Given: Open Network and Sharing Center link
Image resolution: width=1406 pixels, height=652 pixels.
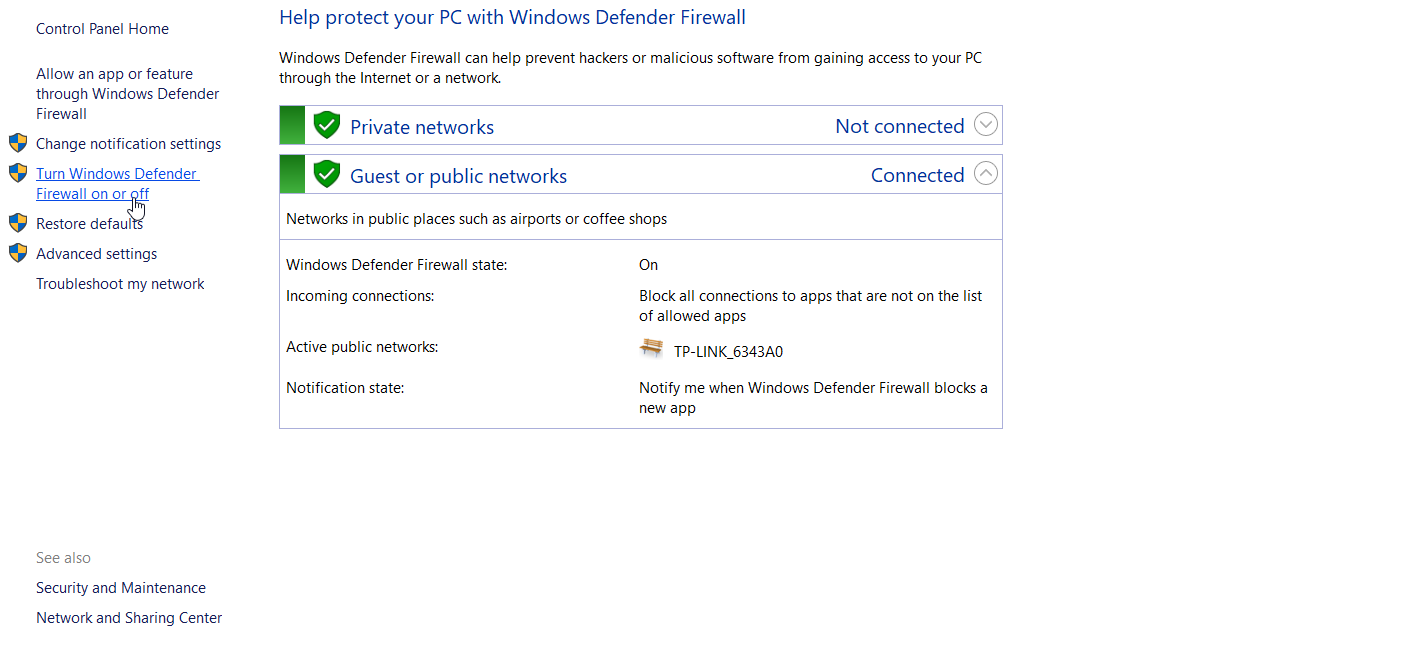Looking at the screenshot, I should pyautogui.click(x=129, y=618).
